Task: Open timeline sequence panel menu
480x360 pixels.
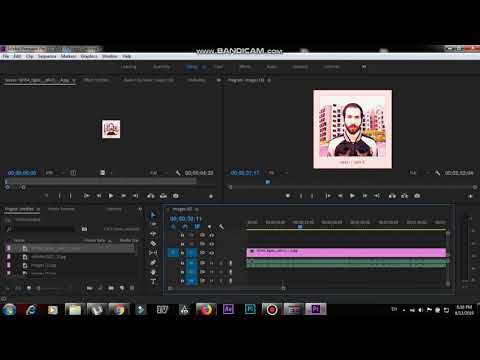Action: pos(196,209)
